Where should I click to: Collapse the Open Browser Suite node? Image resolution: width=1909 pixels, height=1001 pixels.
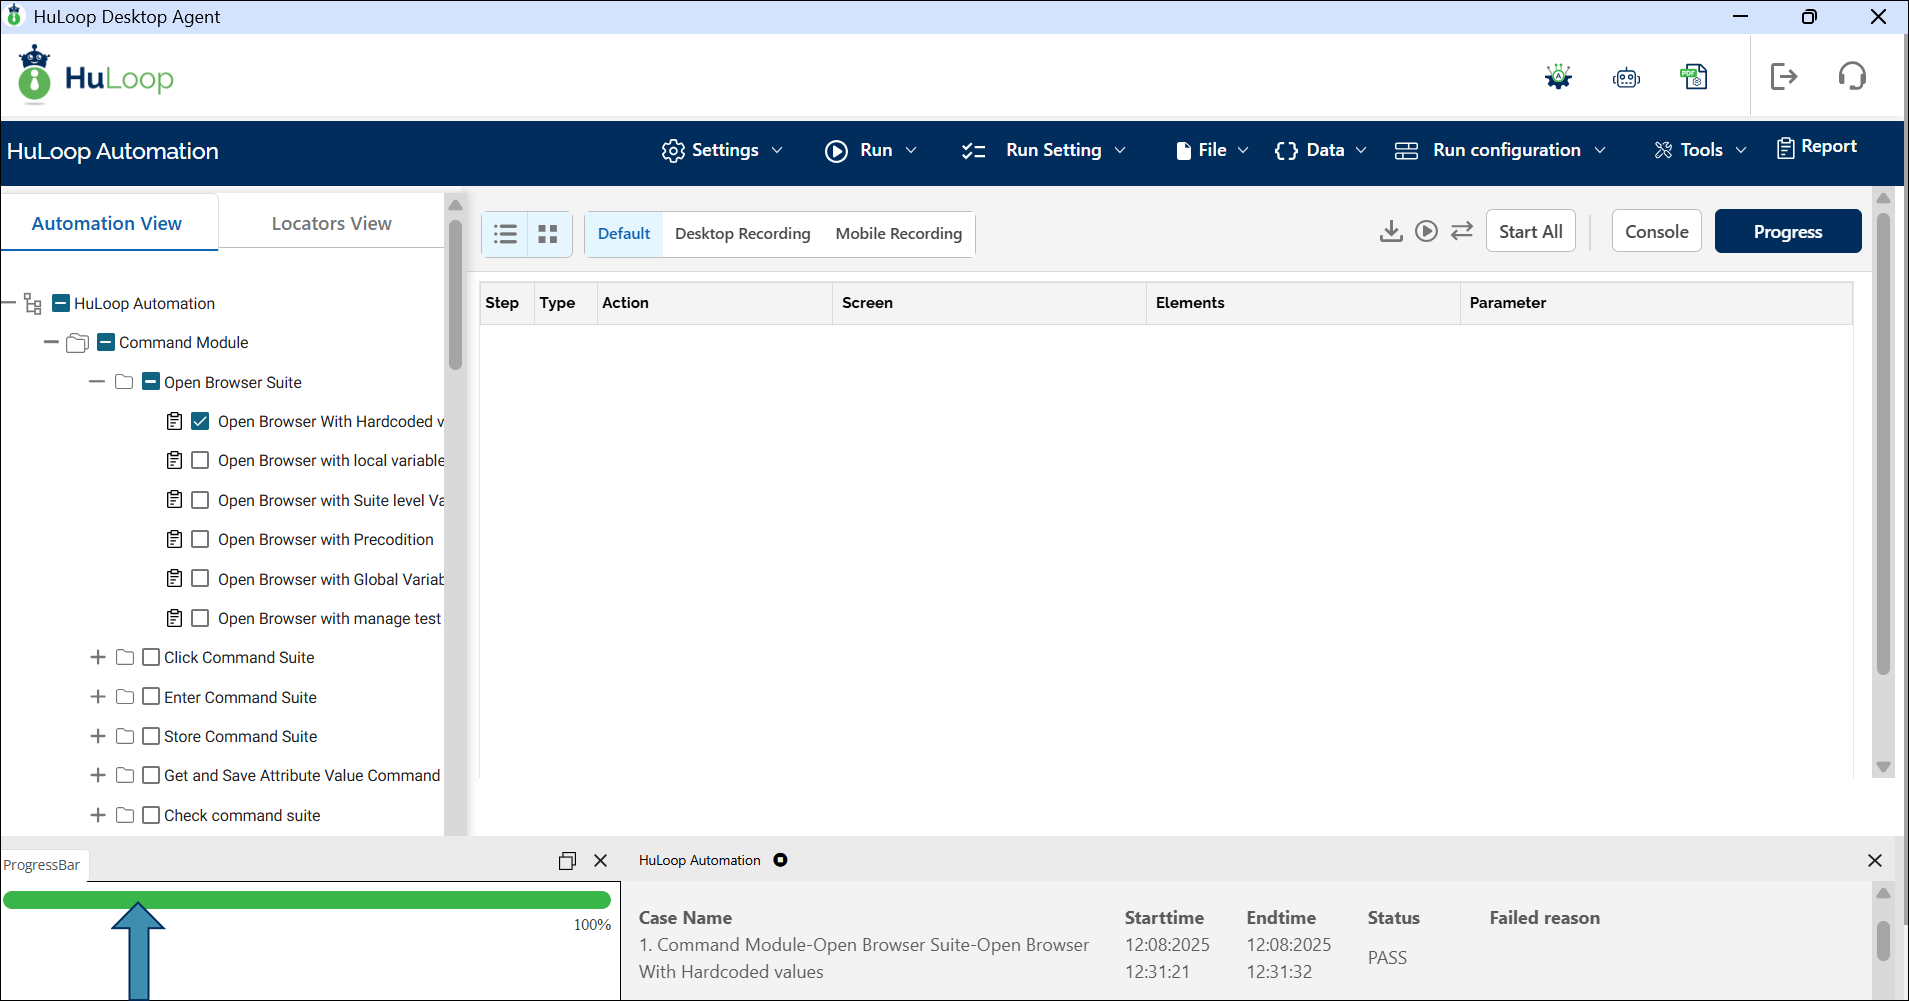tap(97, 382)
